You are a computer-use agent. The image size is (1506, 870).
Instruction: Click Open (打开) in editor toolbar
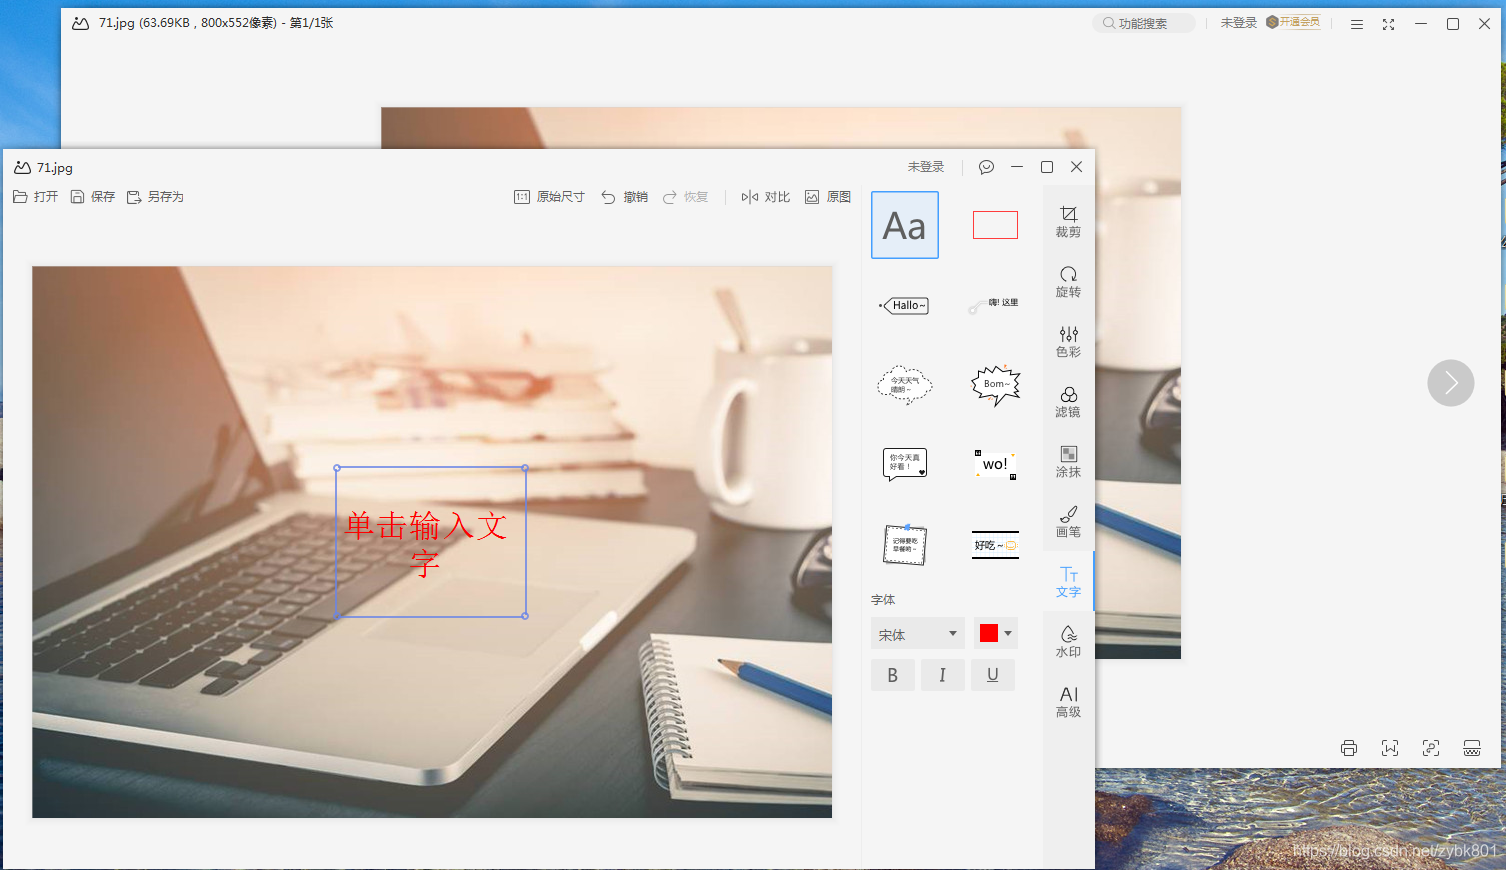(35, 197)
